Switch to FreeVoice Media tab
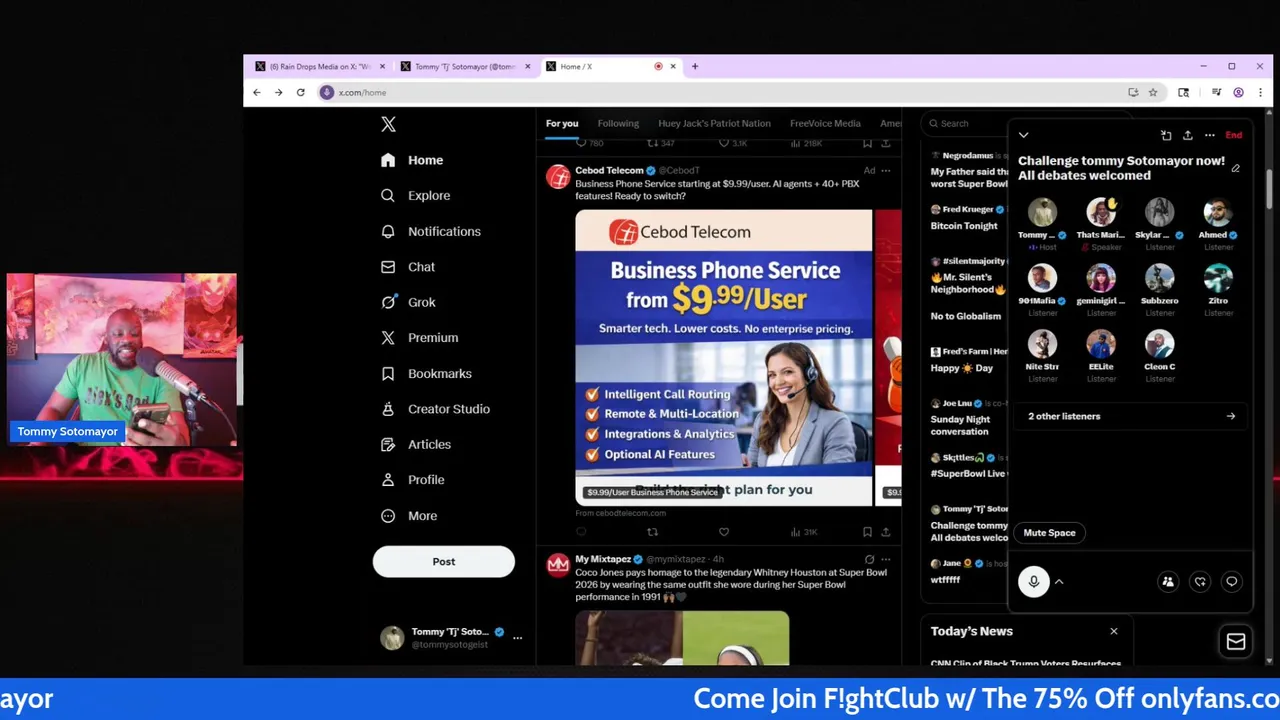1280x720 pixels. 825,124
